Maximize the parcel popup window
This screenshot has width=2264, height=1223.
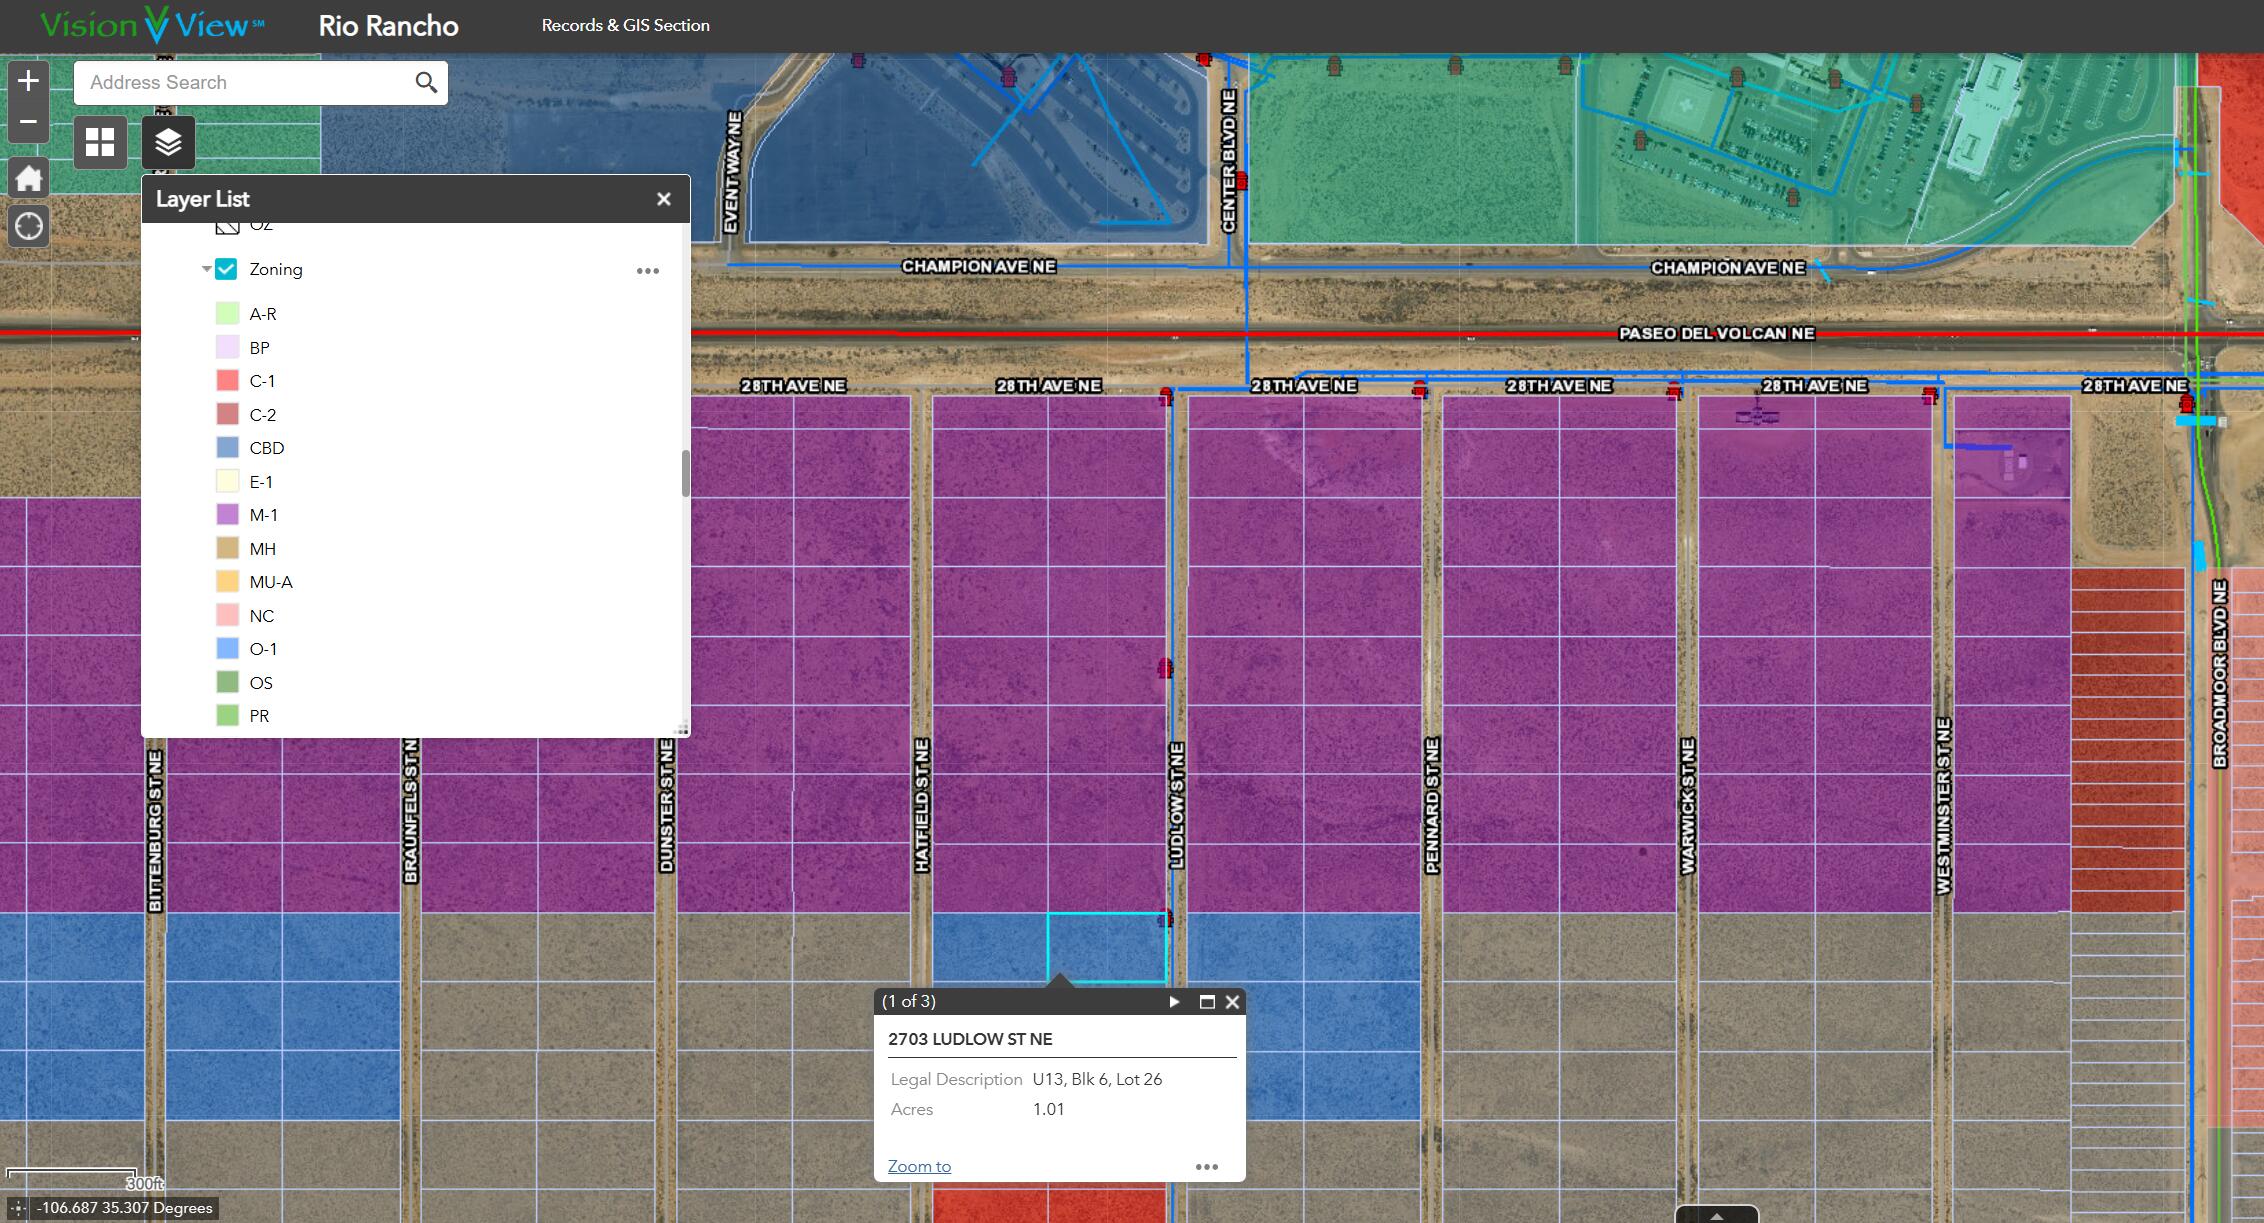(x=1207, y=1002)
